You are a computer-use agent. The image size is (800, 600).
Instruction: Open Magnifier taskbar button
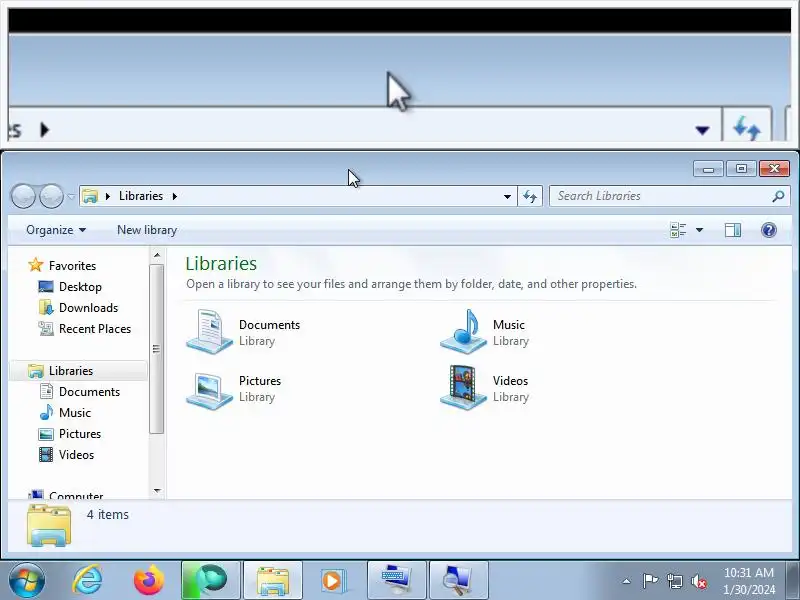(459, 580)
